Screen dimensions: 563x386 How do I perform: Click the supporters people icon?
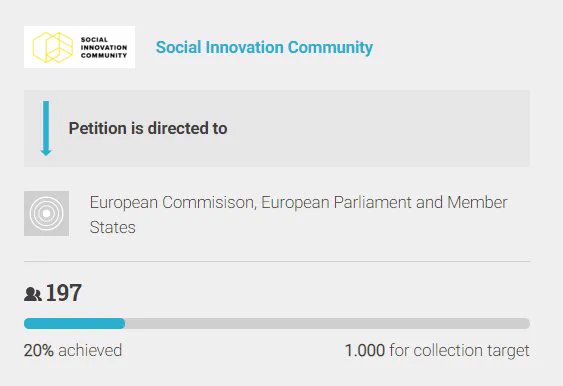coord(33,294)
